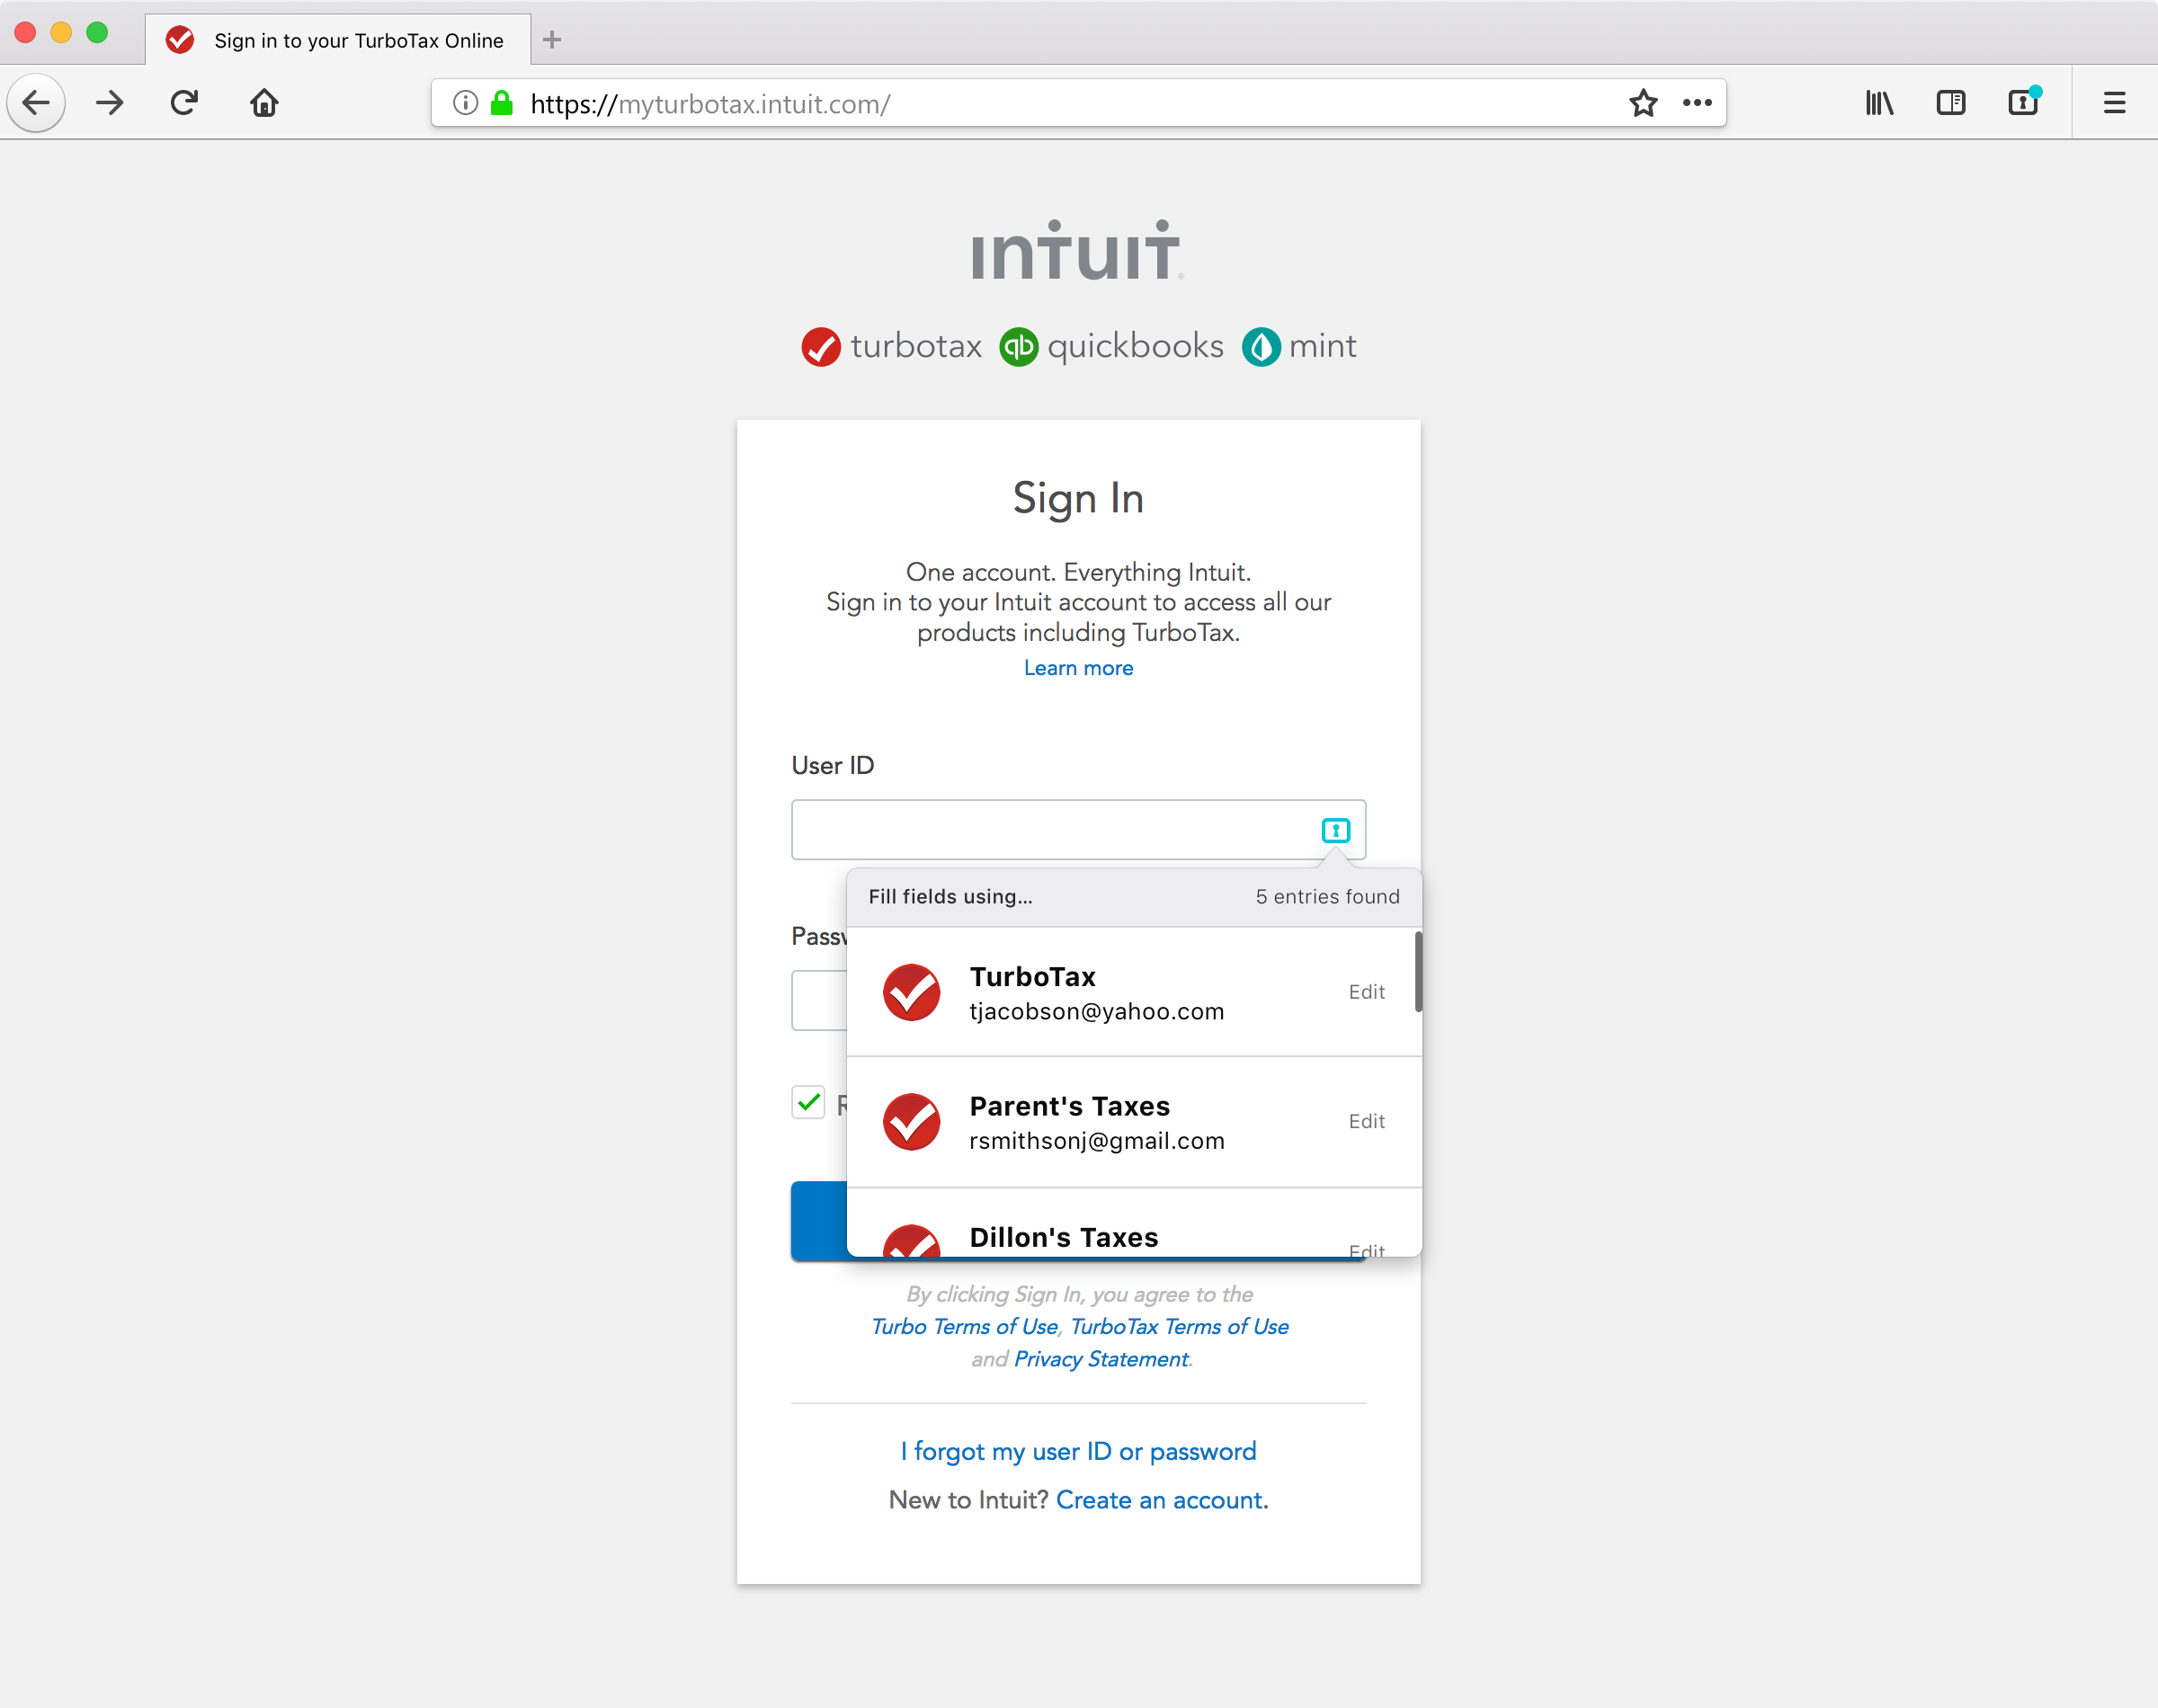Click the Learn more link

[x=1077, y=667]
